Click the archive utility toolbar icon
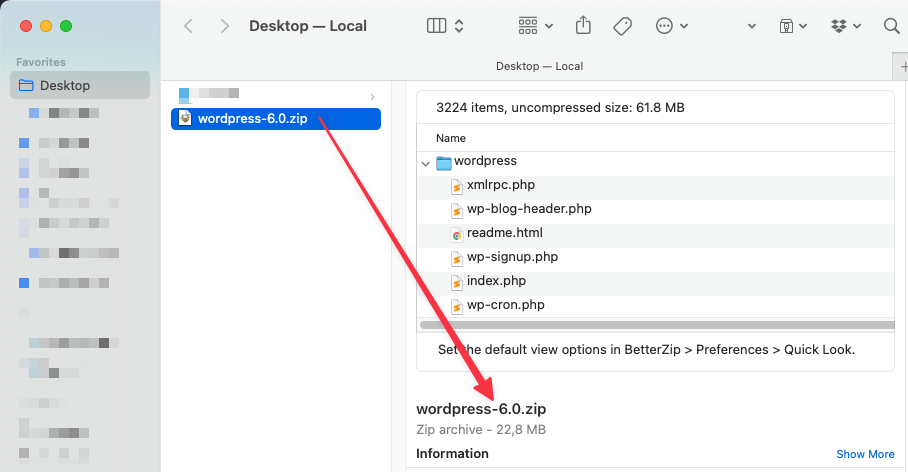This screenshot has width=908, height=472. [x=786, y=26]
